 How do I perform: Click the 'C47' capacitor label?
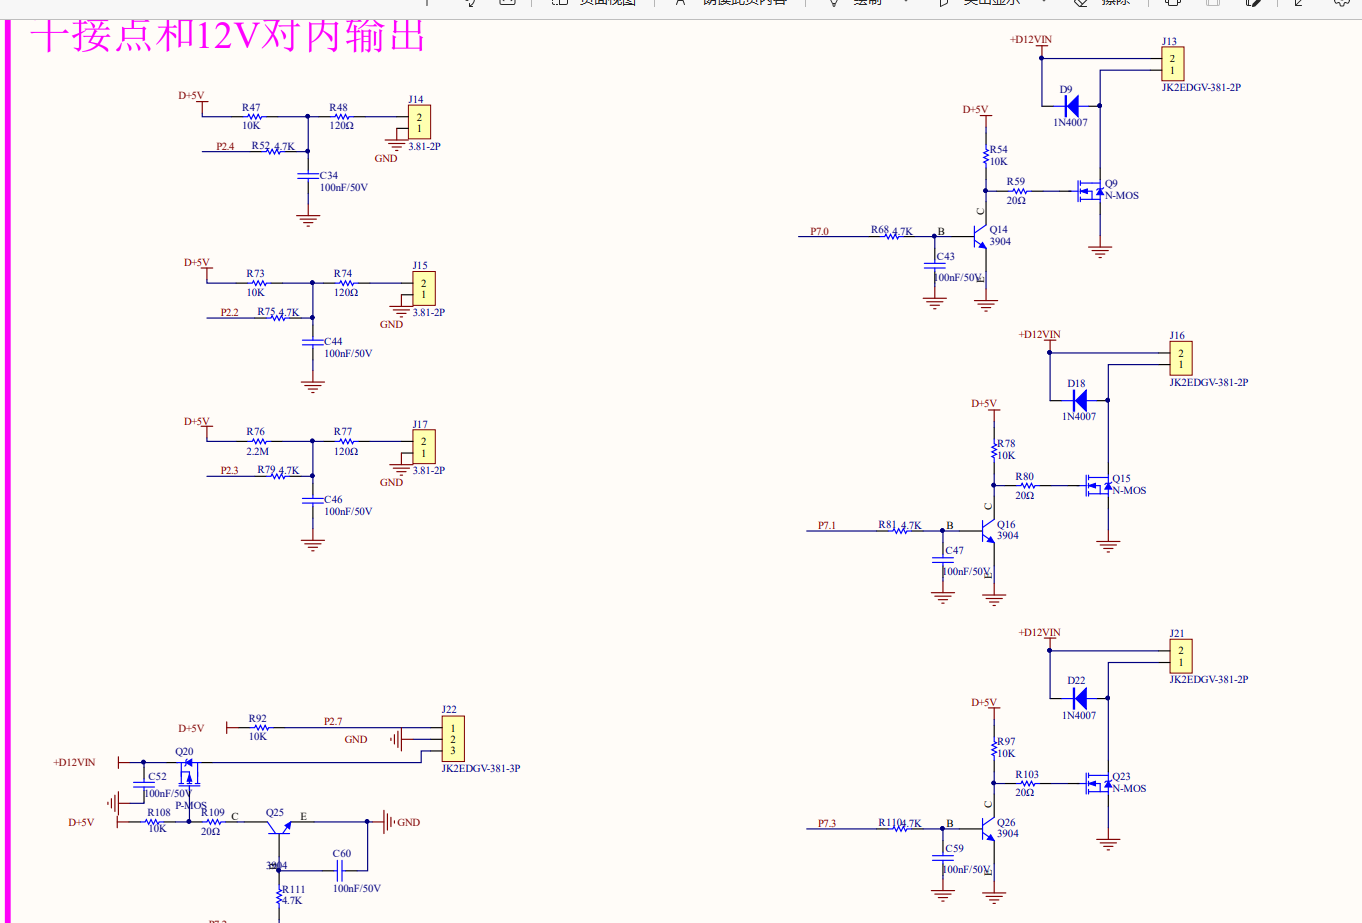pyautogui.click(x=954, y=550)
